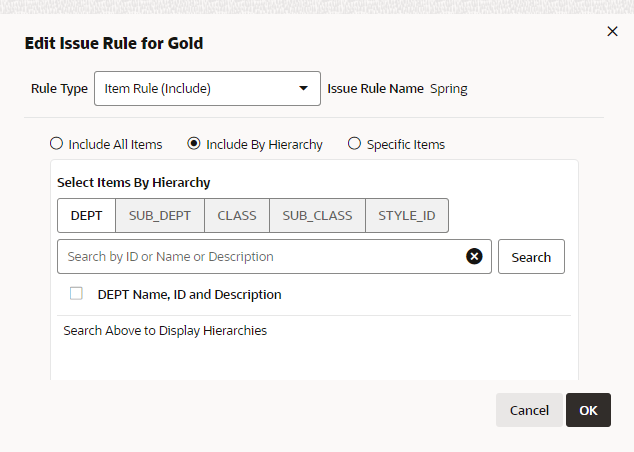This screenshot has height=452, width=634.
Task: Select the Include All Items option
Action: (56, 144)
